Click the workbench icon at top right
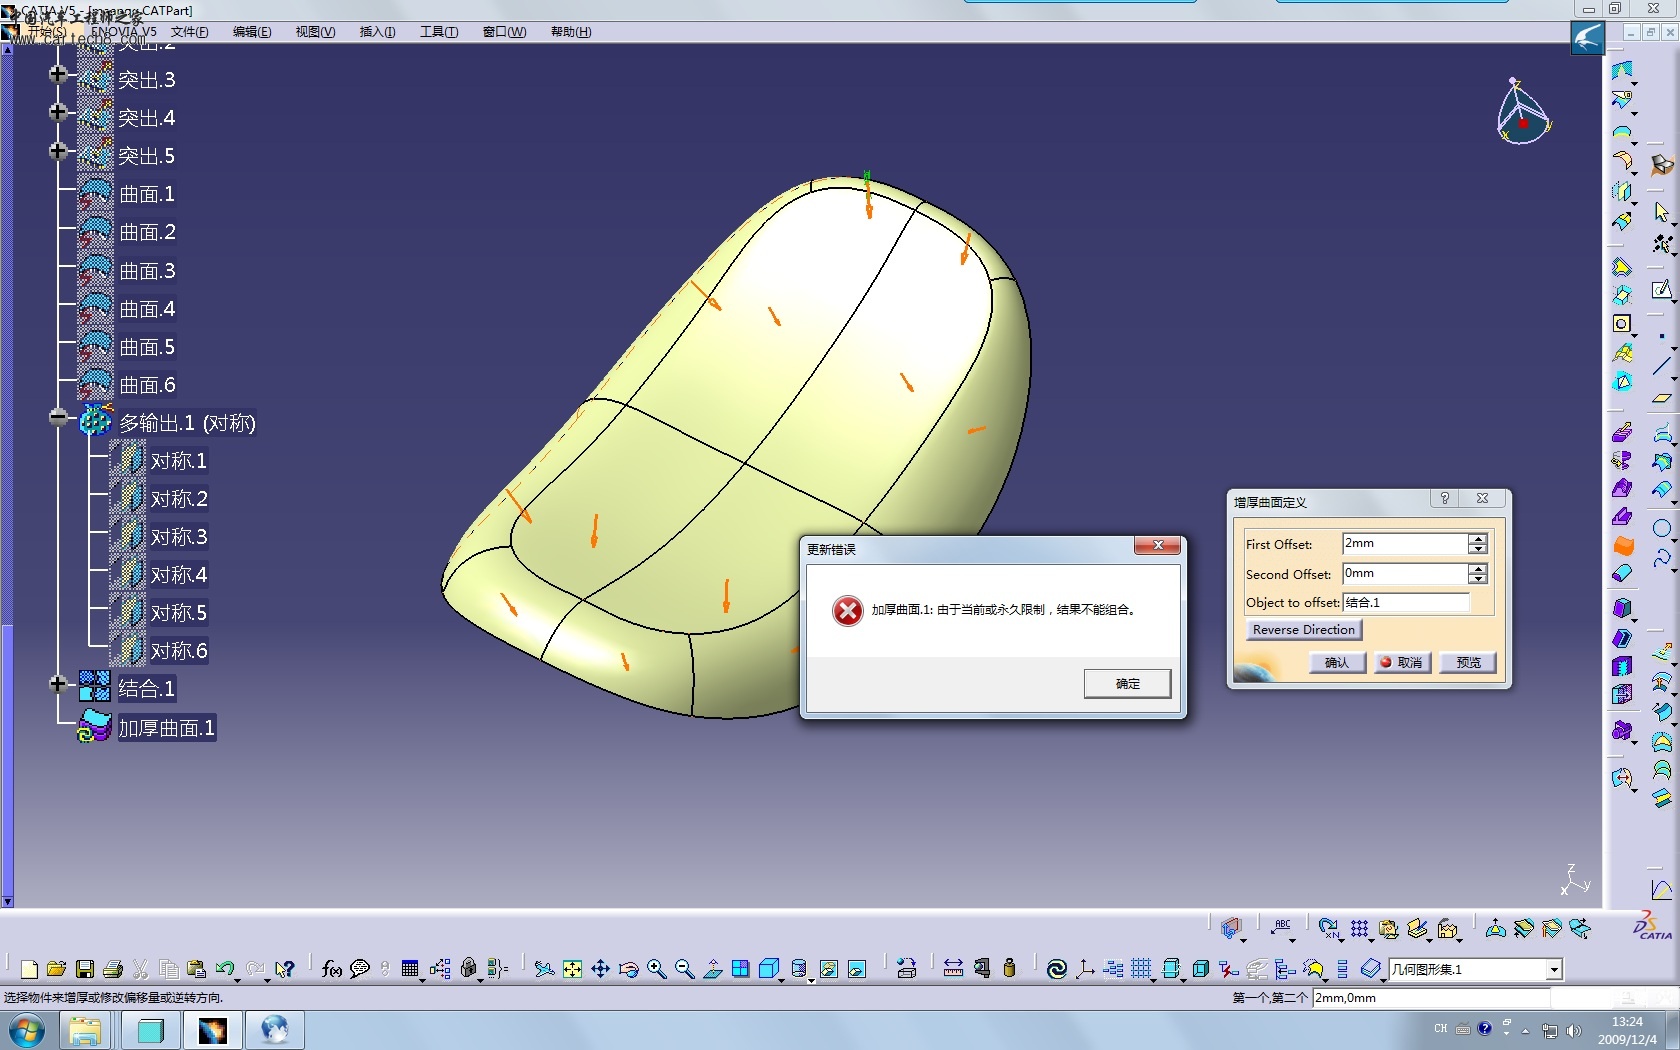The height and width of the screenshot is (1050, 1680). pyautogui.click(x=1587, y=39)
